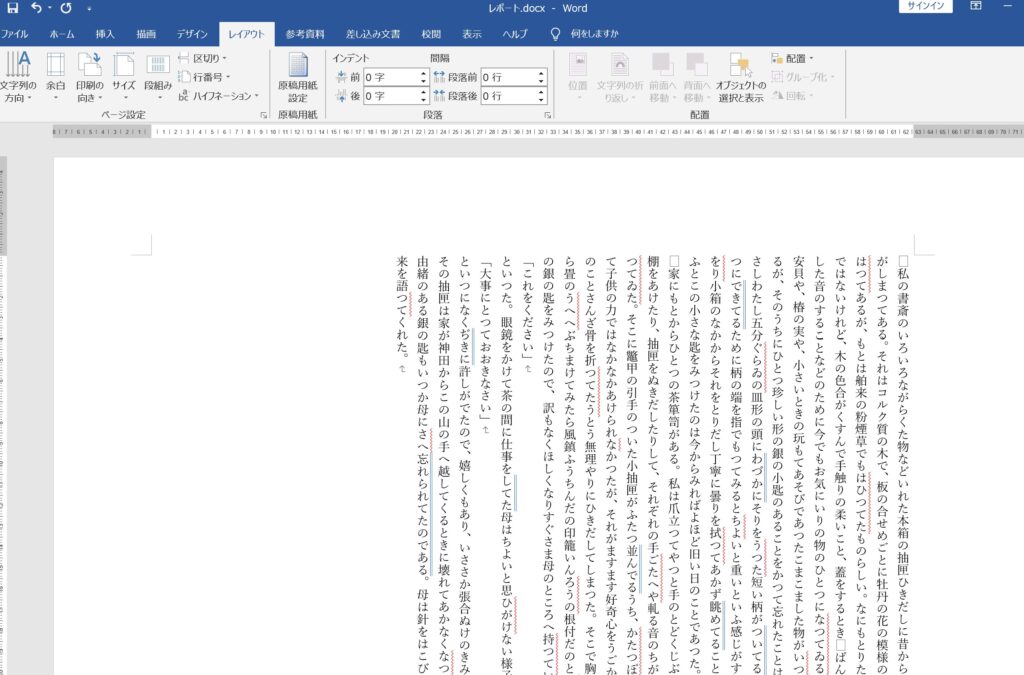Switch to the 校閲 tab
Image resolution: width=1024 pixels, height=675 pixels.
pyautogui.click(x=431, y=34)
